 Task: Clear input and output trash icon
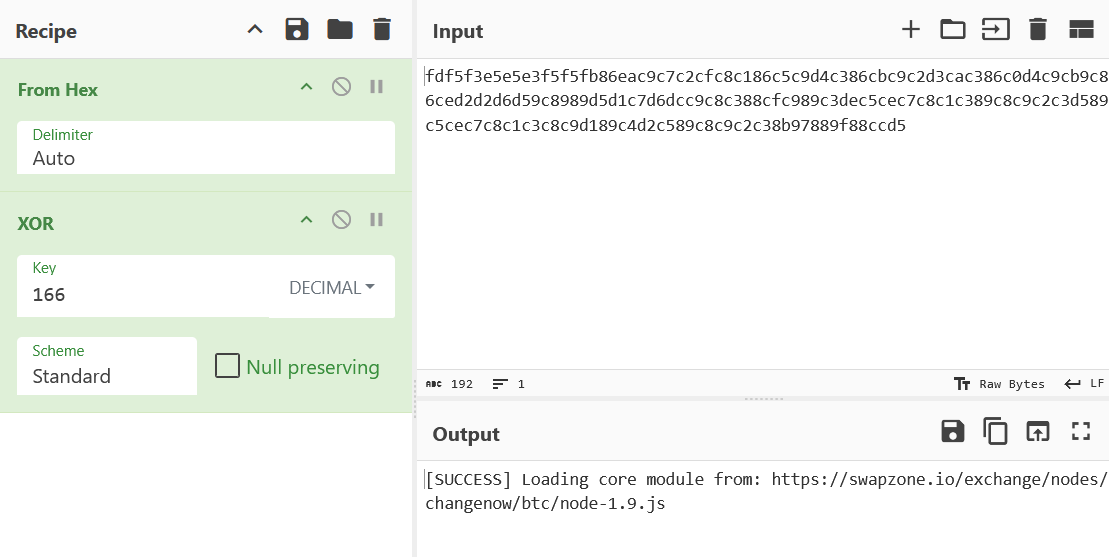1038,30
